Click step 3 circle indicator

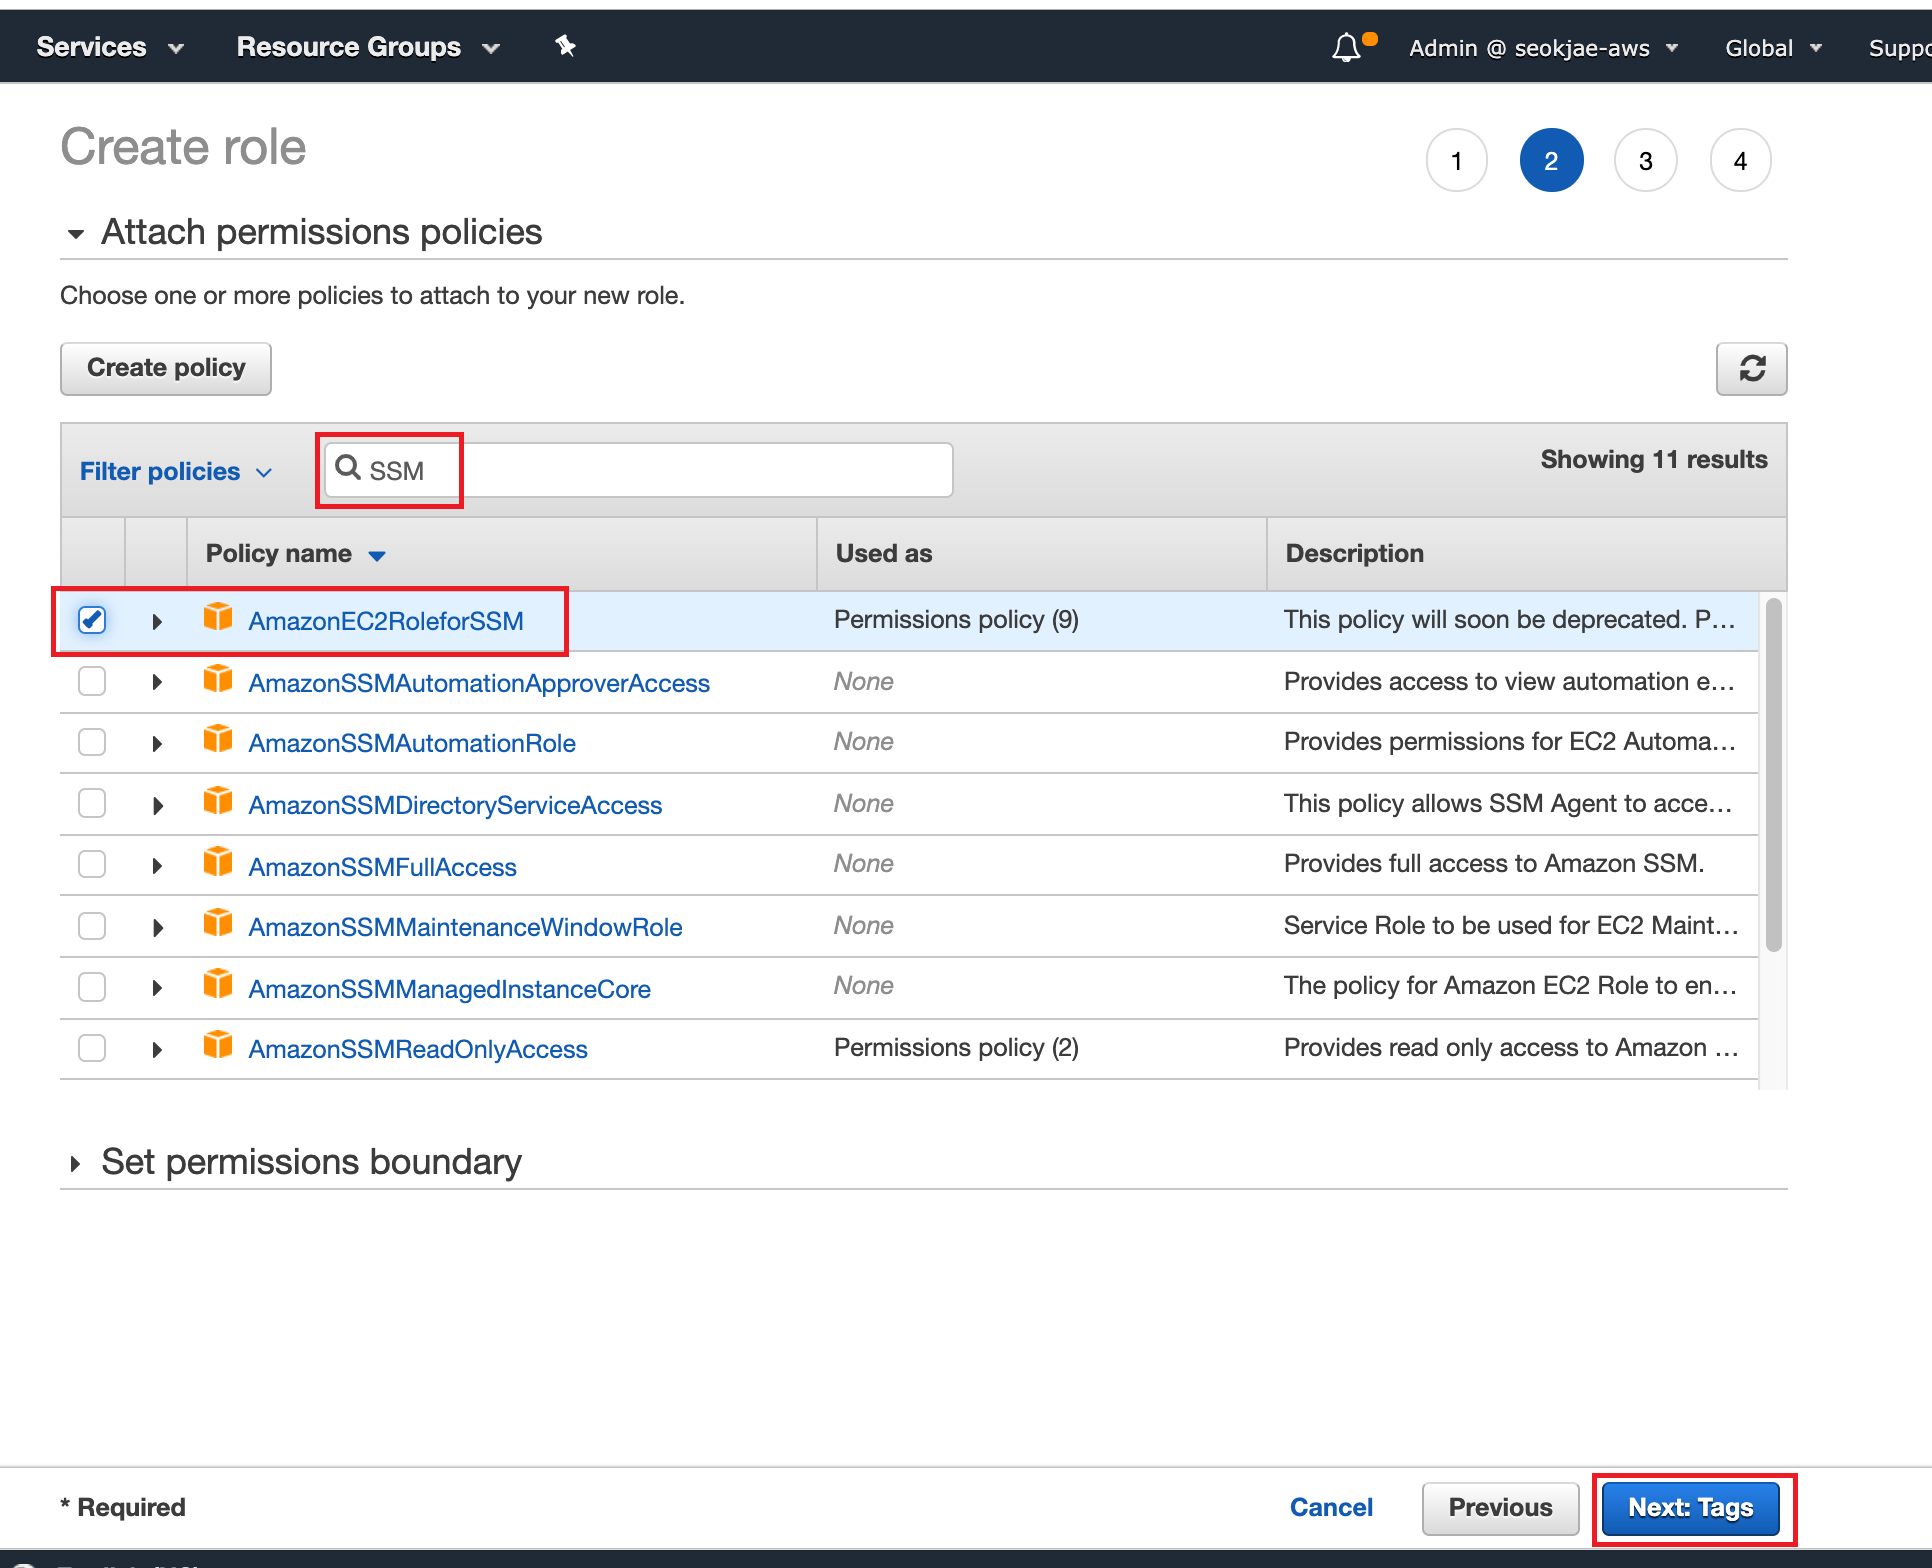click(x=1645, y=160)
